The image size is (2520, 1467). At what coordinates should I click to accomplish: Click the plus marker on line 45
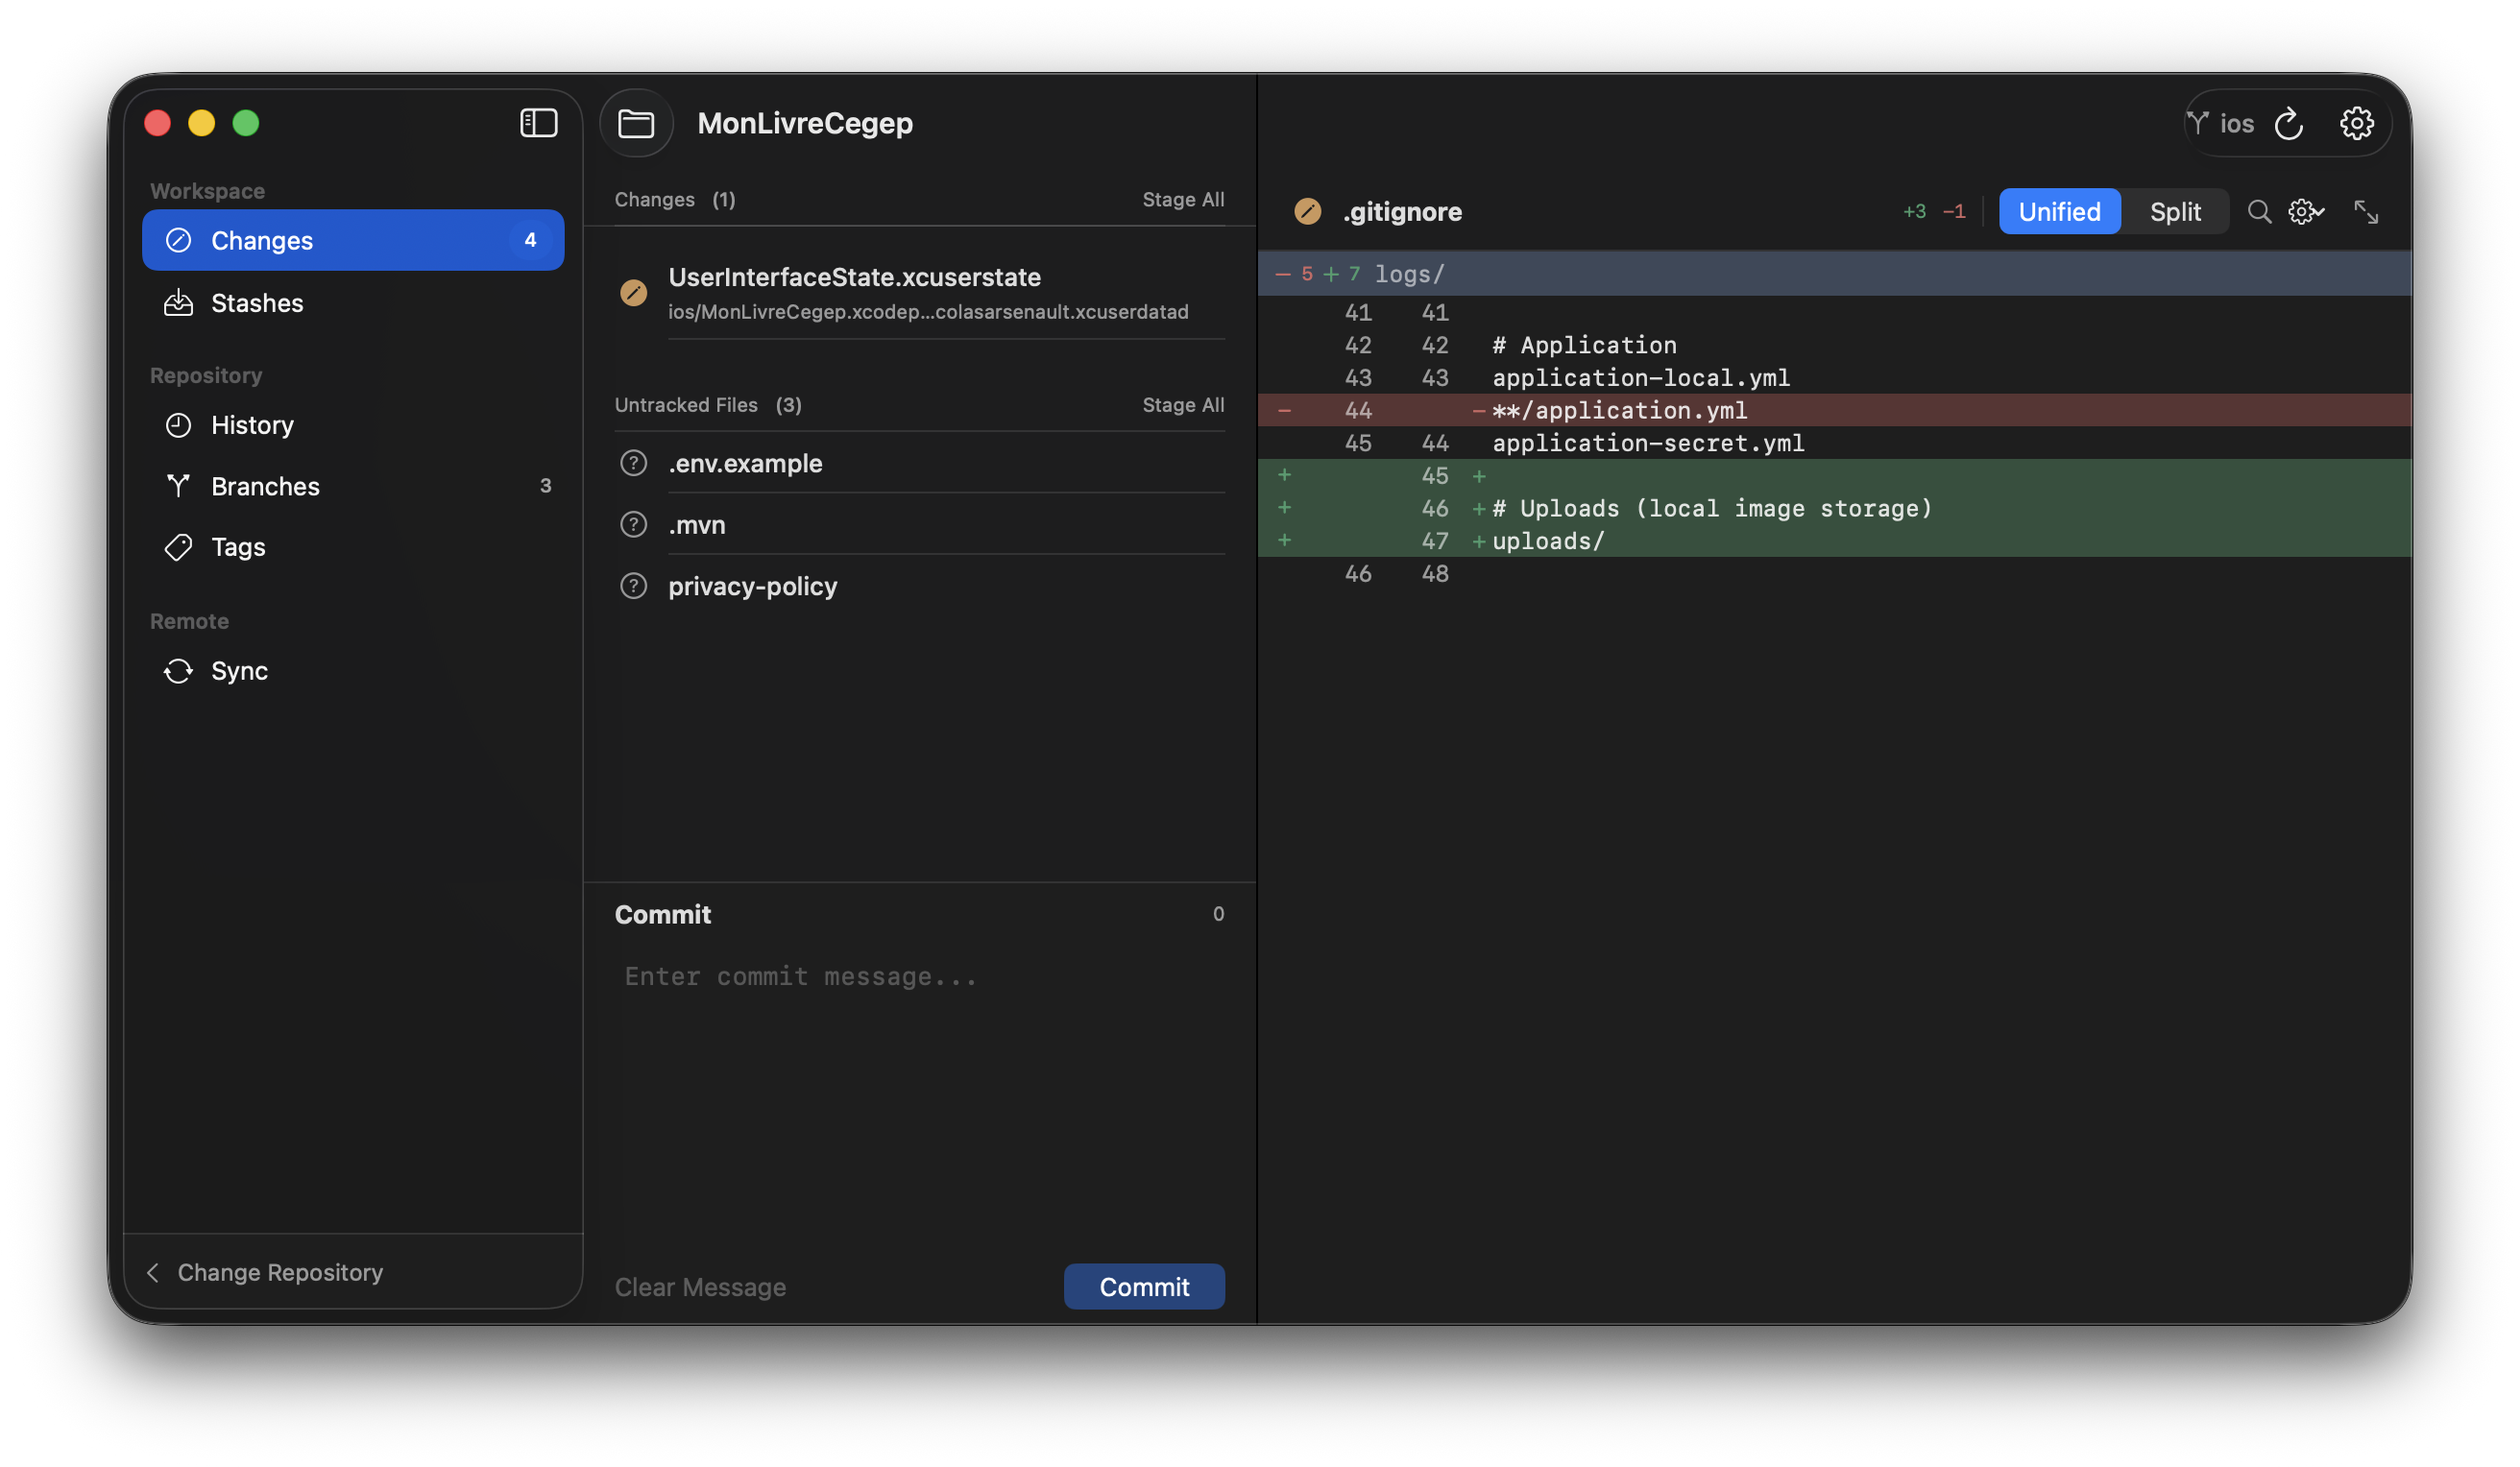pyautogui.click(x=1284, y=476)
